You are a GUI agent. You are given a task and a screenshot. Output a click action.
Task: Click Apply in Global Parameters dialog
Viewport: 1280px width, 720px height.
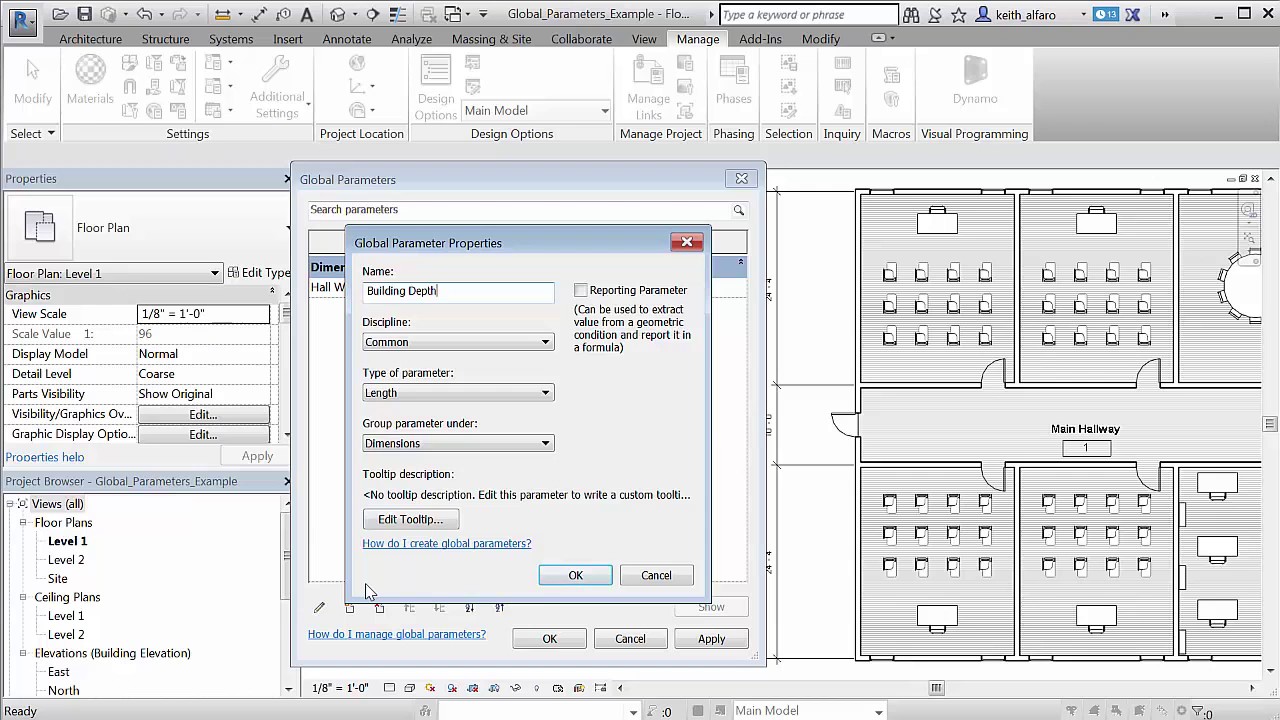point(712,639)
